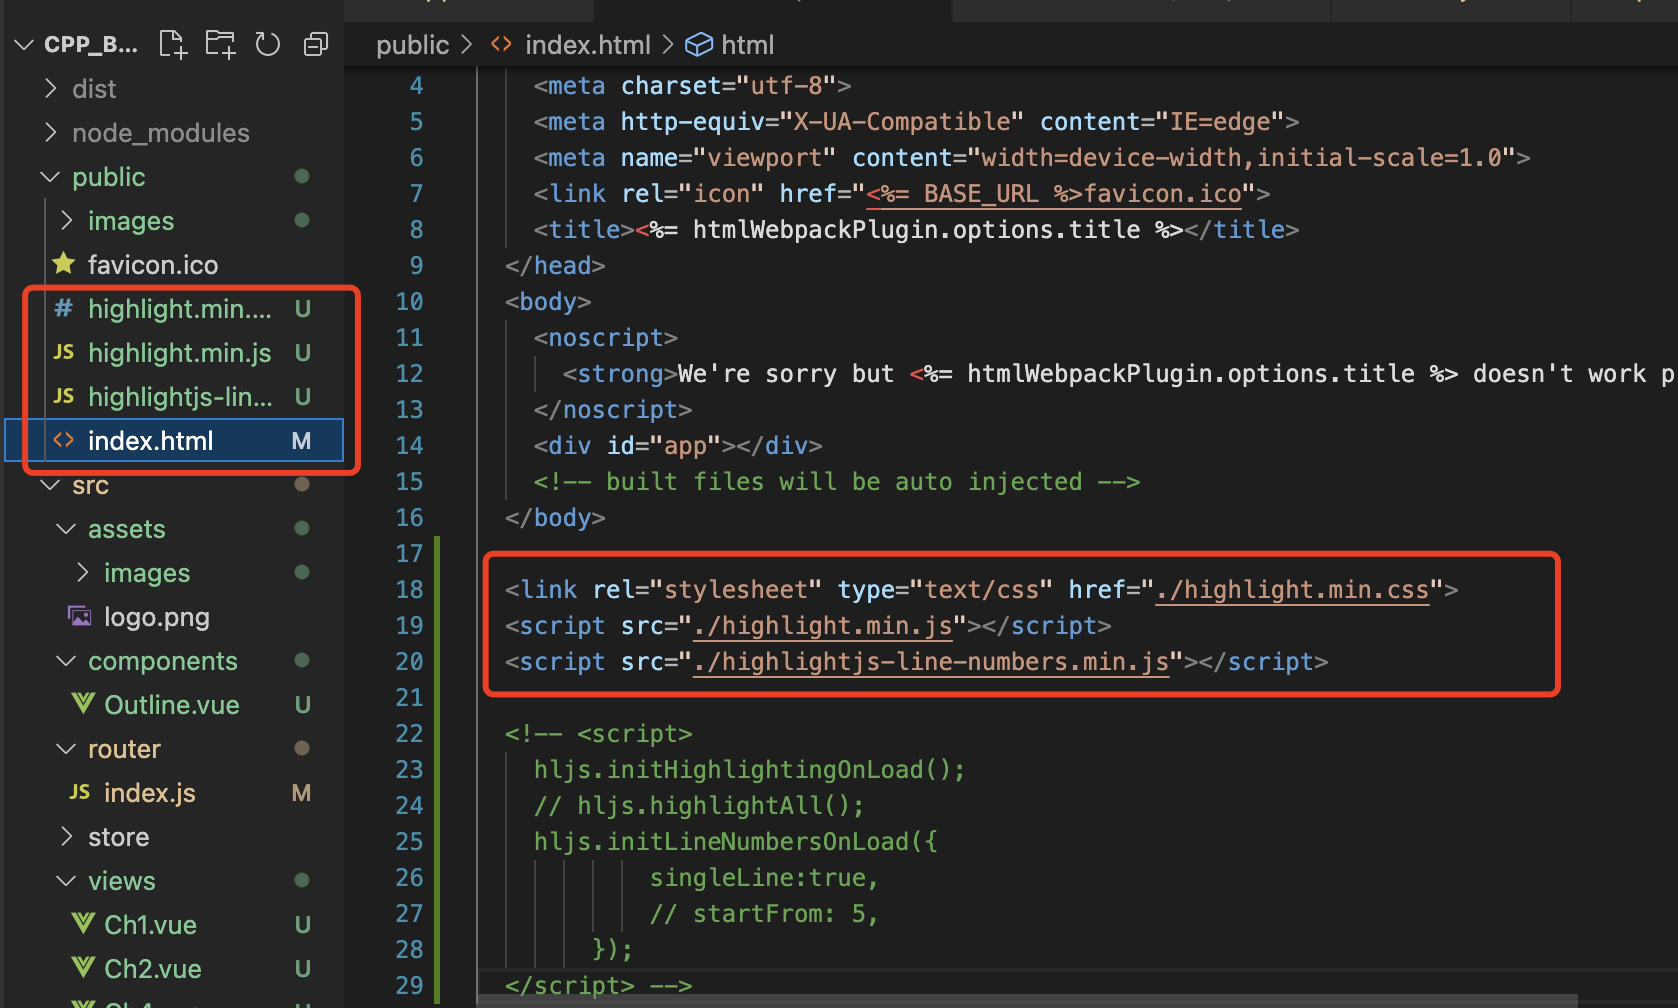Click the 'built files will be auto injected' comment
This screenshot has height=1008, width=1678.
pos(837,482)
